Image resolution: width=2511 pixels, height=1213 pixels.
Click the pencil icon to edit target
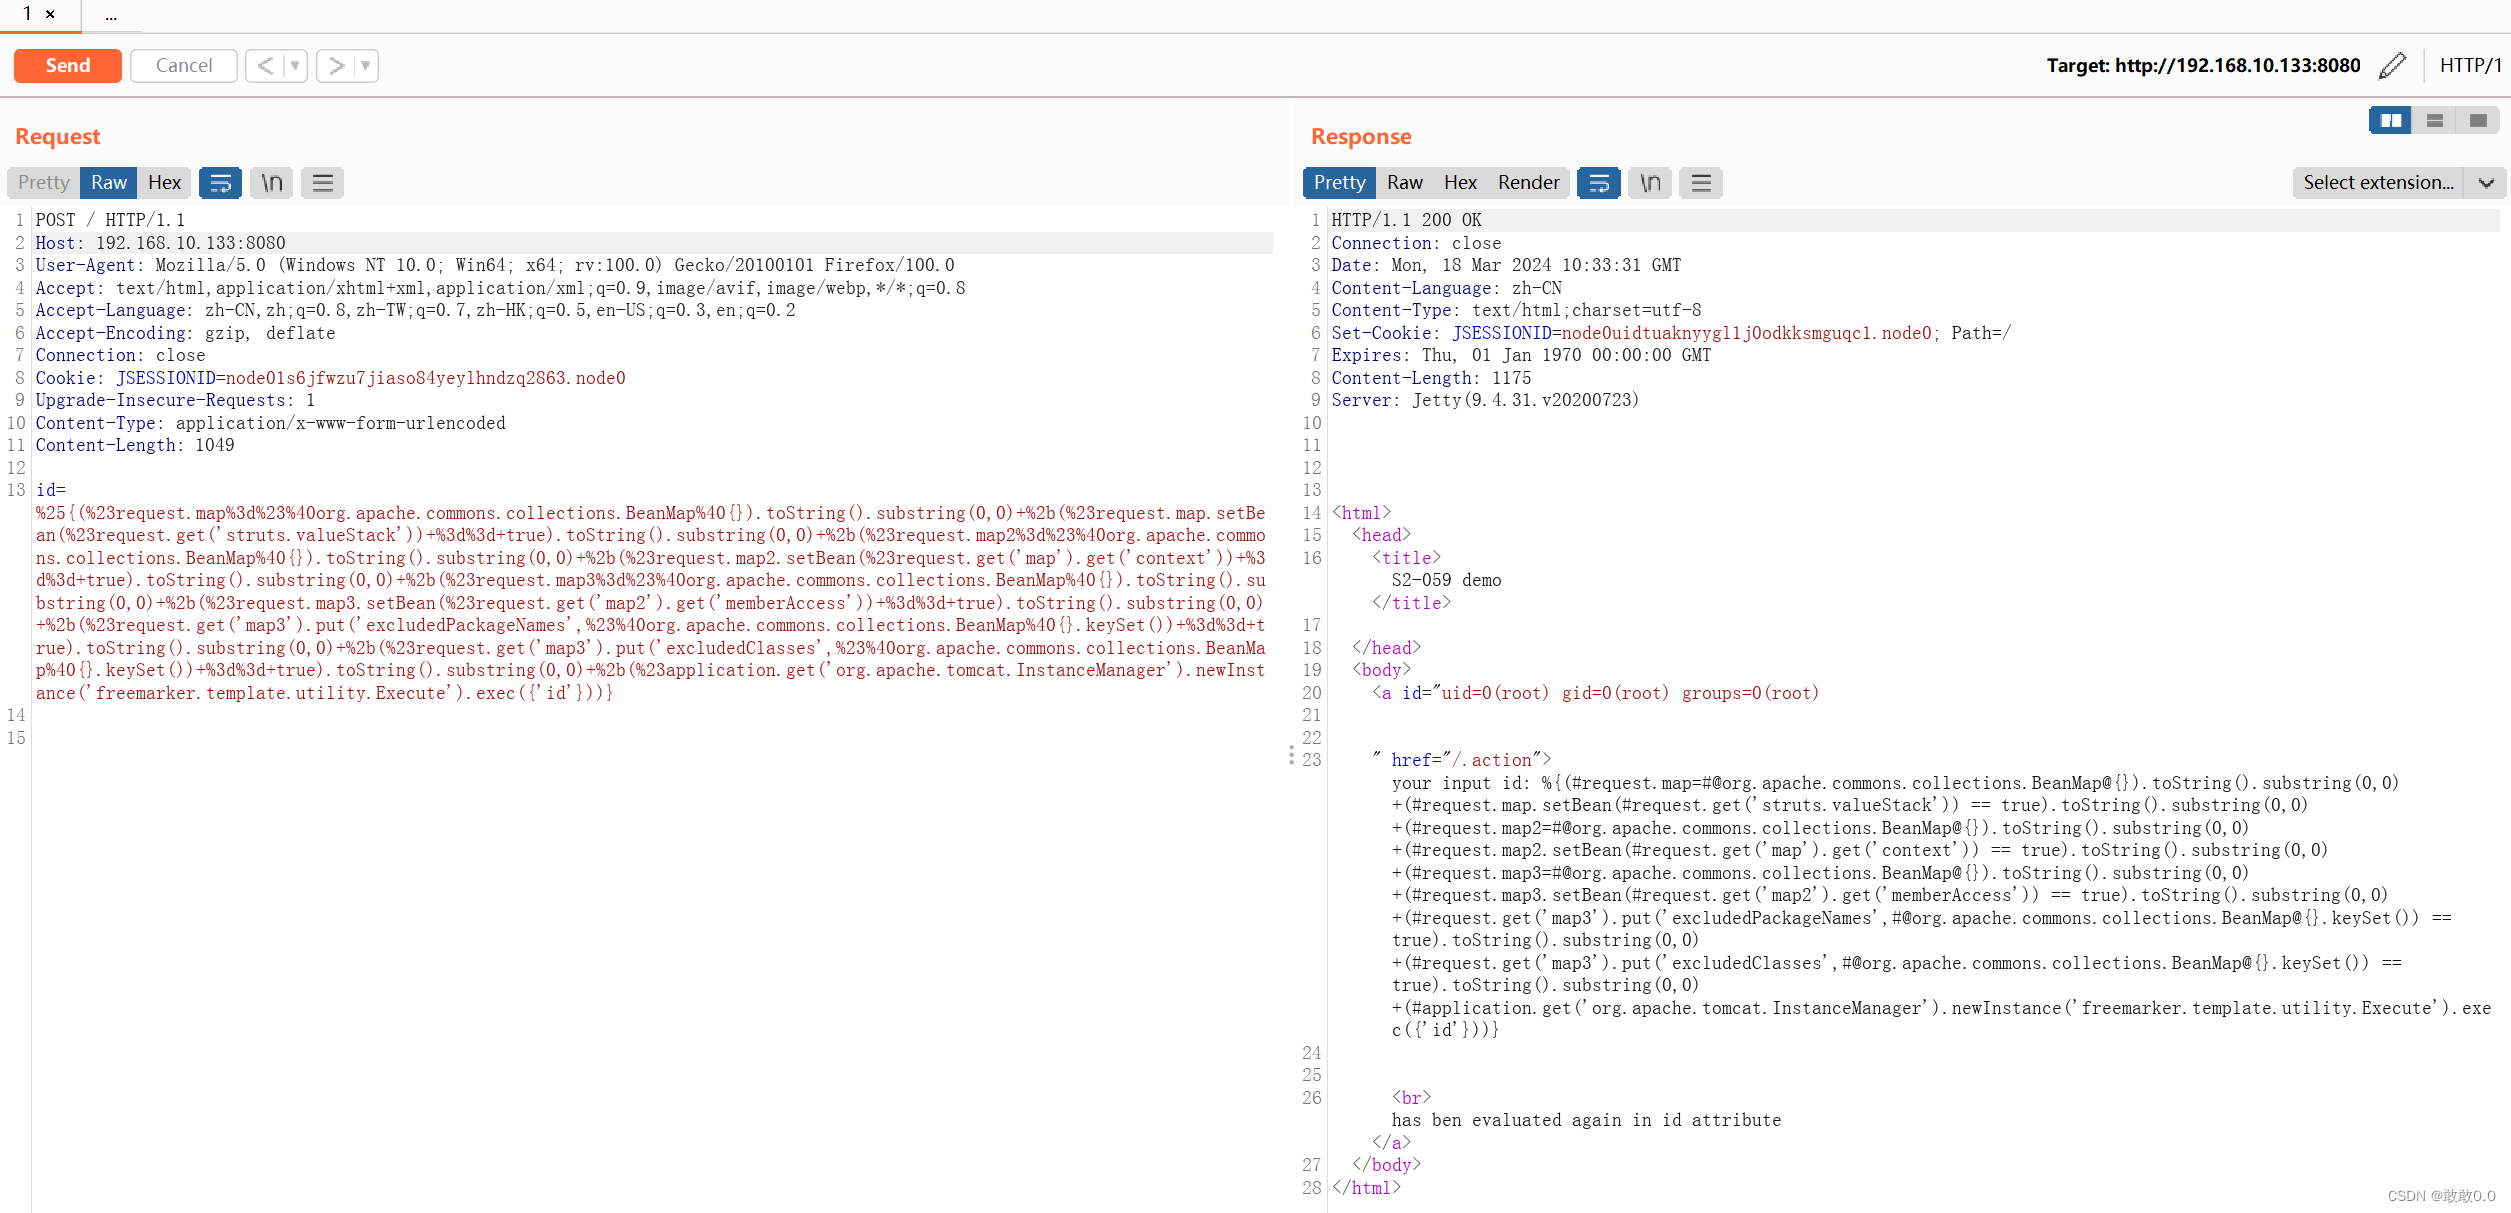(2392, 66)
